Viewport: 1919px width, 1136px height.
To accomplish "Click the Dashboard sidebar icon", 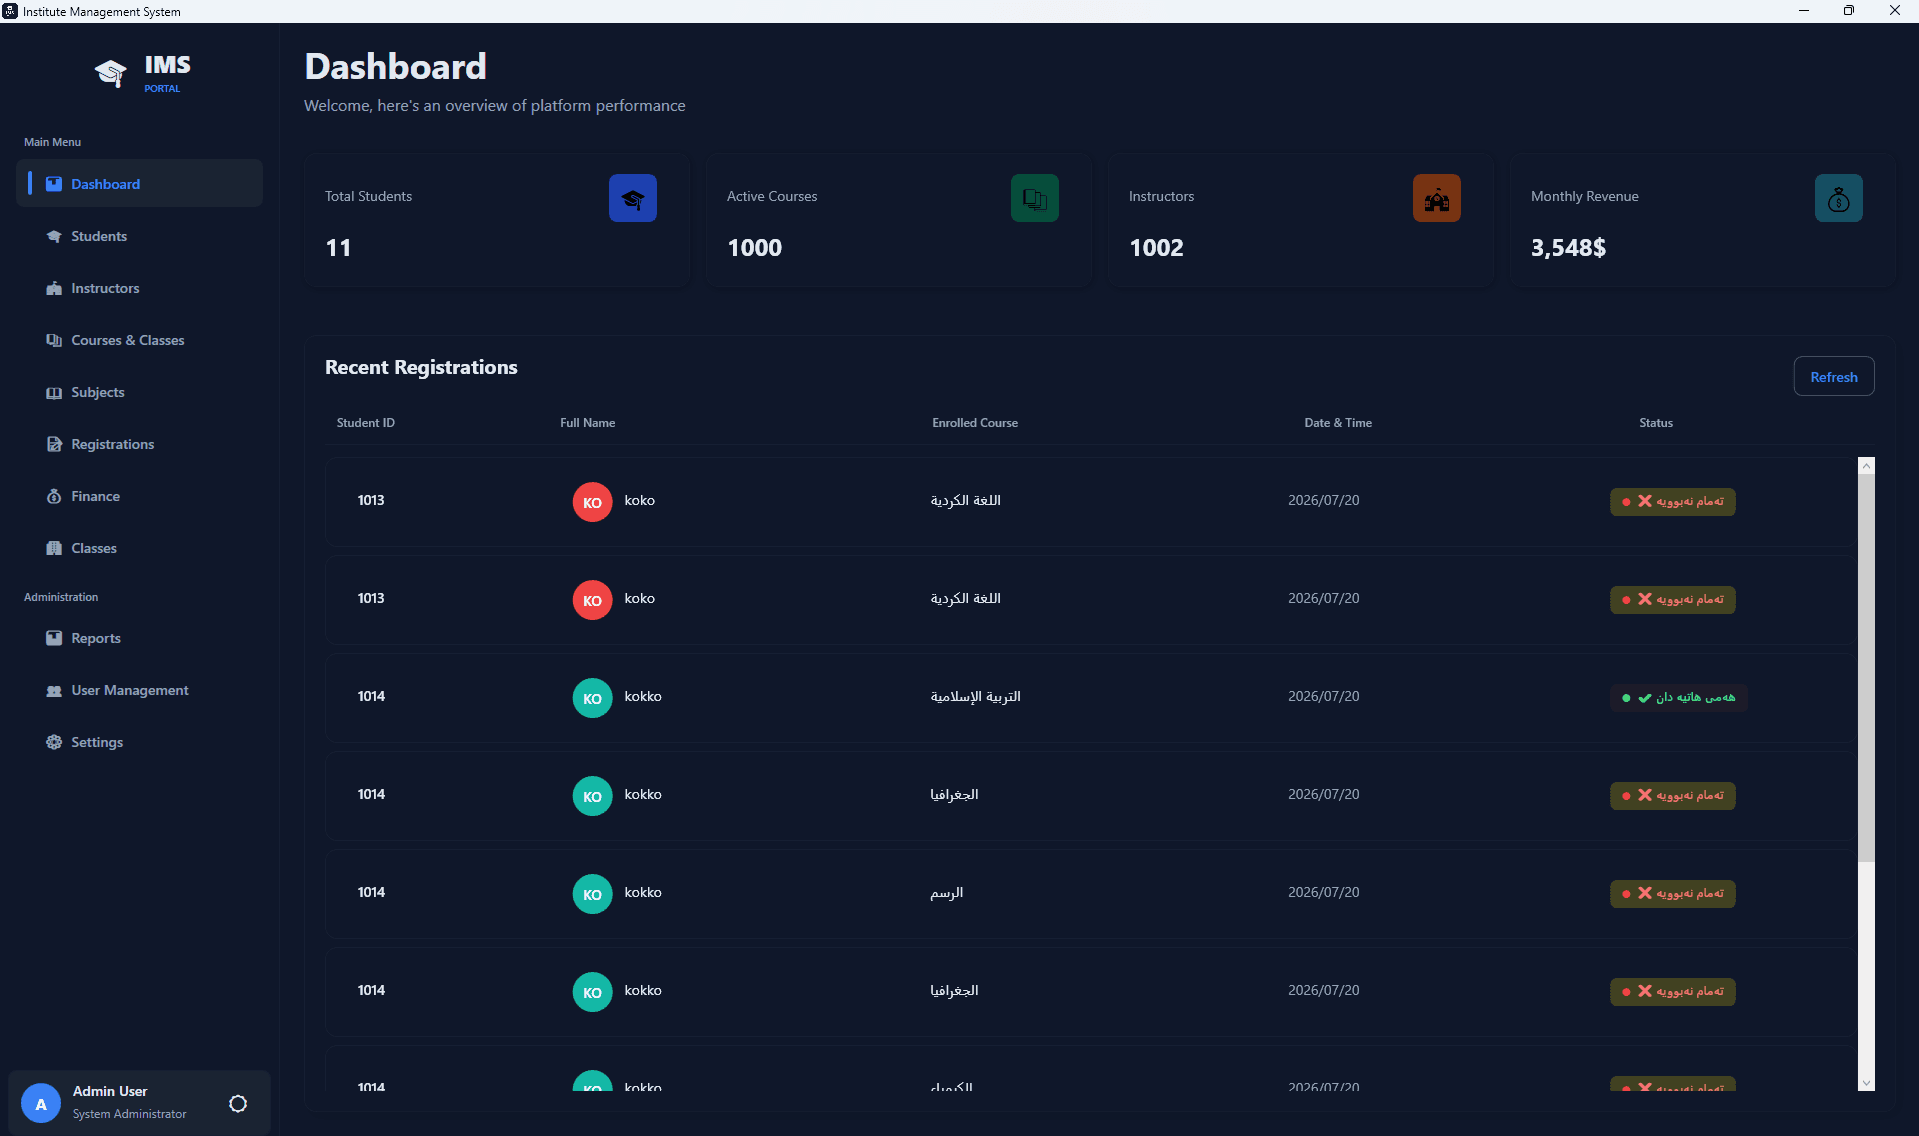I will 54,184.
